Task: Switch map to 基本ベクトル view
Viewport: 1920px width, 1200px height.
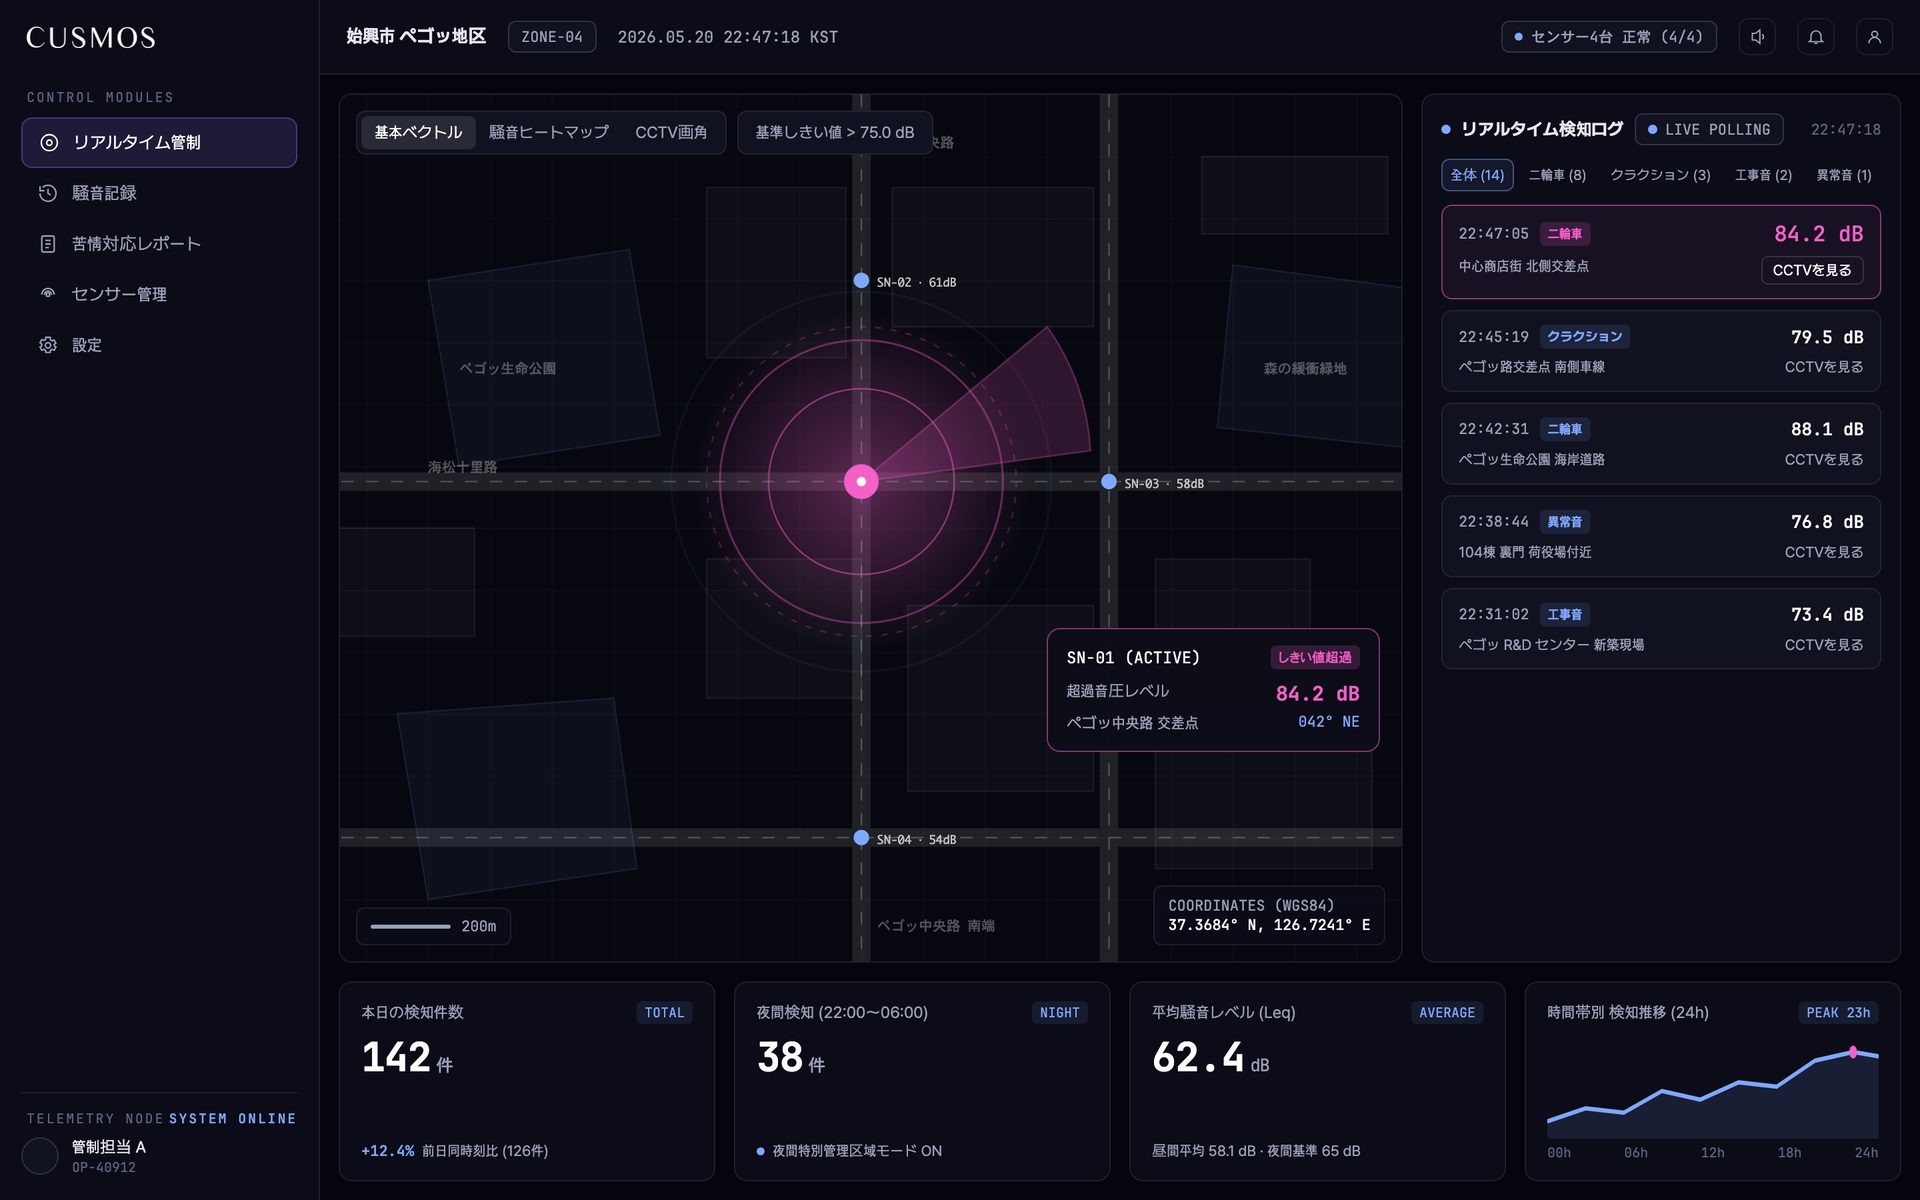Action: click(x=418, y=132)
